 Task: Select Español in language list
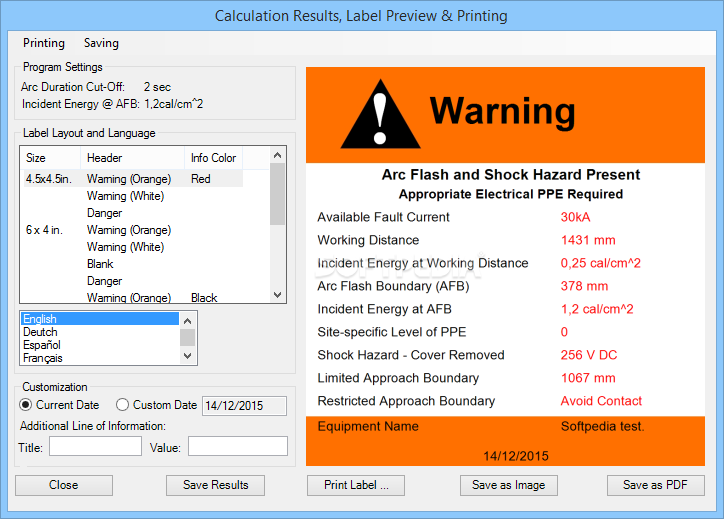[100, 345]
